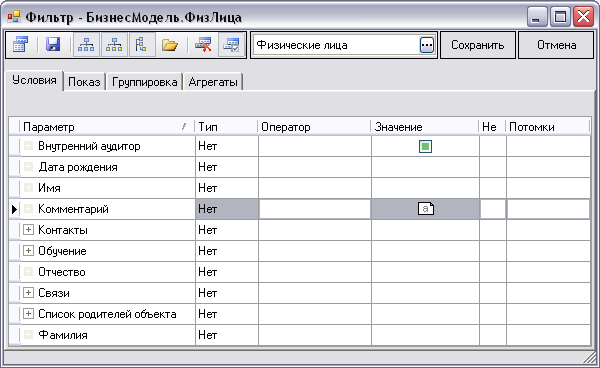This screenshot has height=368, width=600.
Task: Switch to the Условия tab
Action: 34,80
